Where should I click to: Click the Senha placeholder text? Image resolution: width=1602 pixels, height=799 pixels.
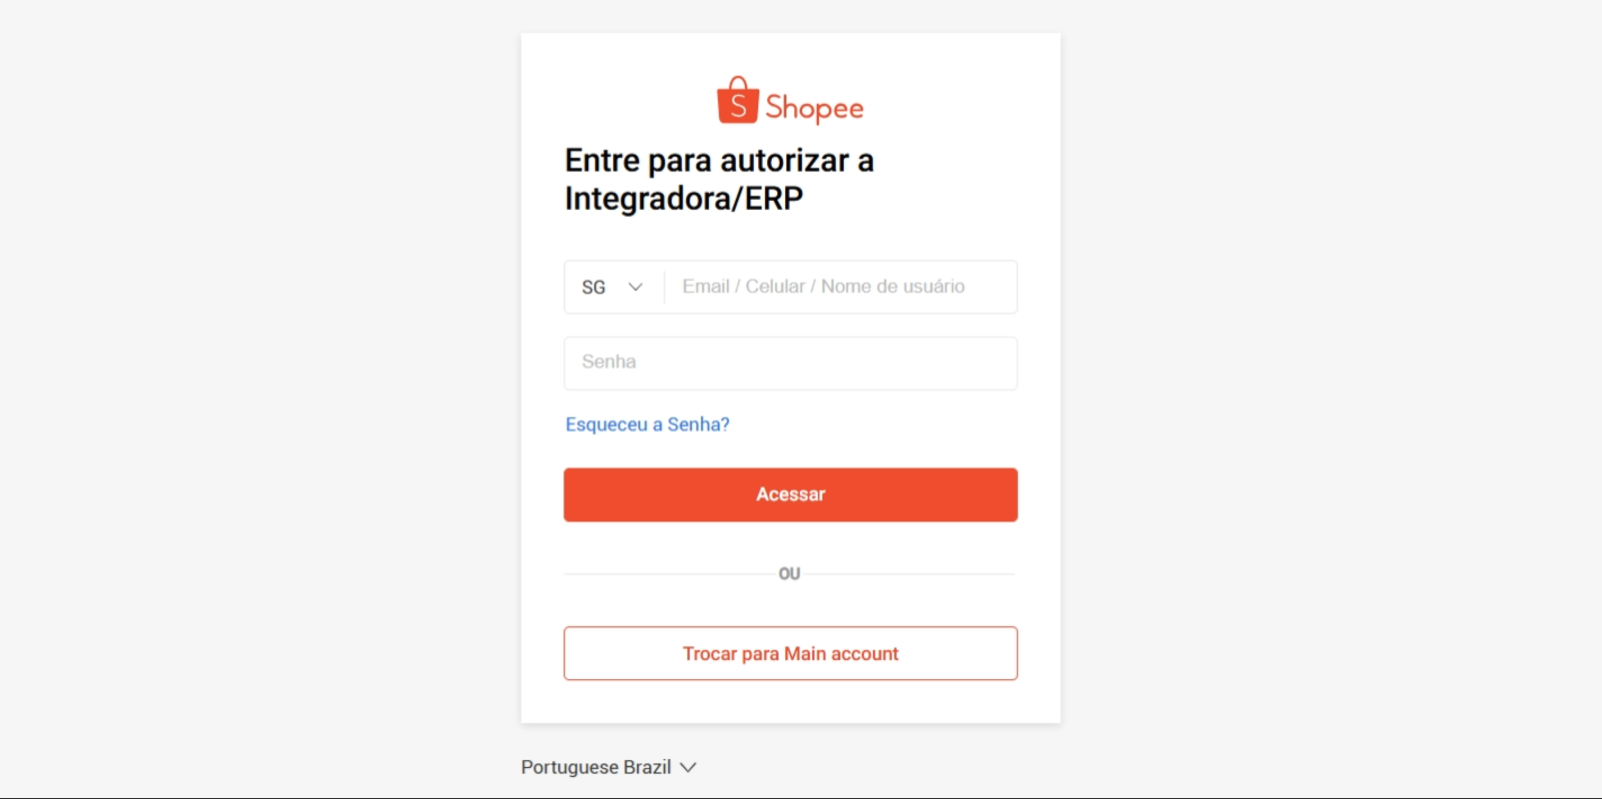pos(609,362)
